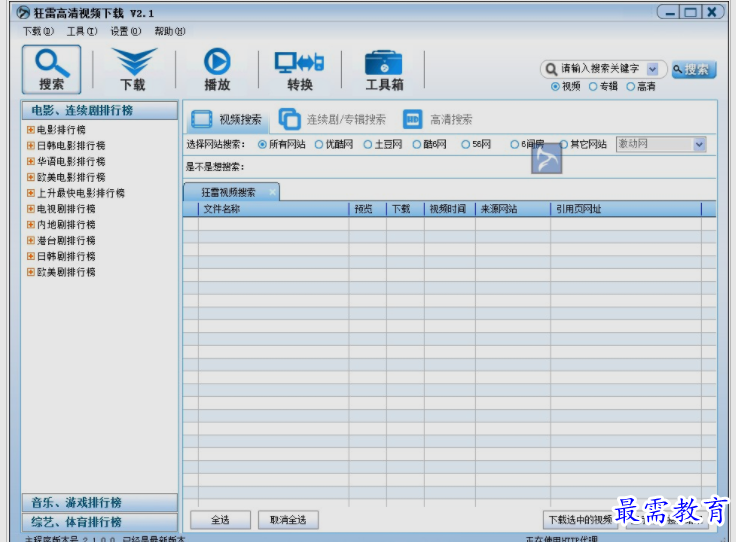The height and width of the screenshot is (542, 736).
Task: Click 下载选中的视频 button
Action: pyautogui.click(x=581, y=520)
